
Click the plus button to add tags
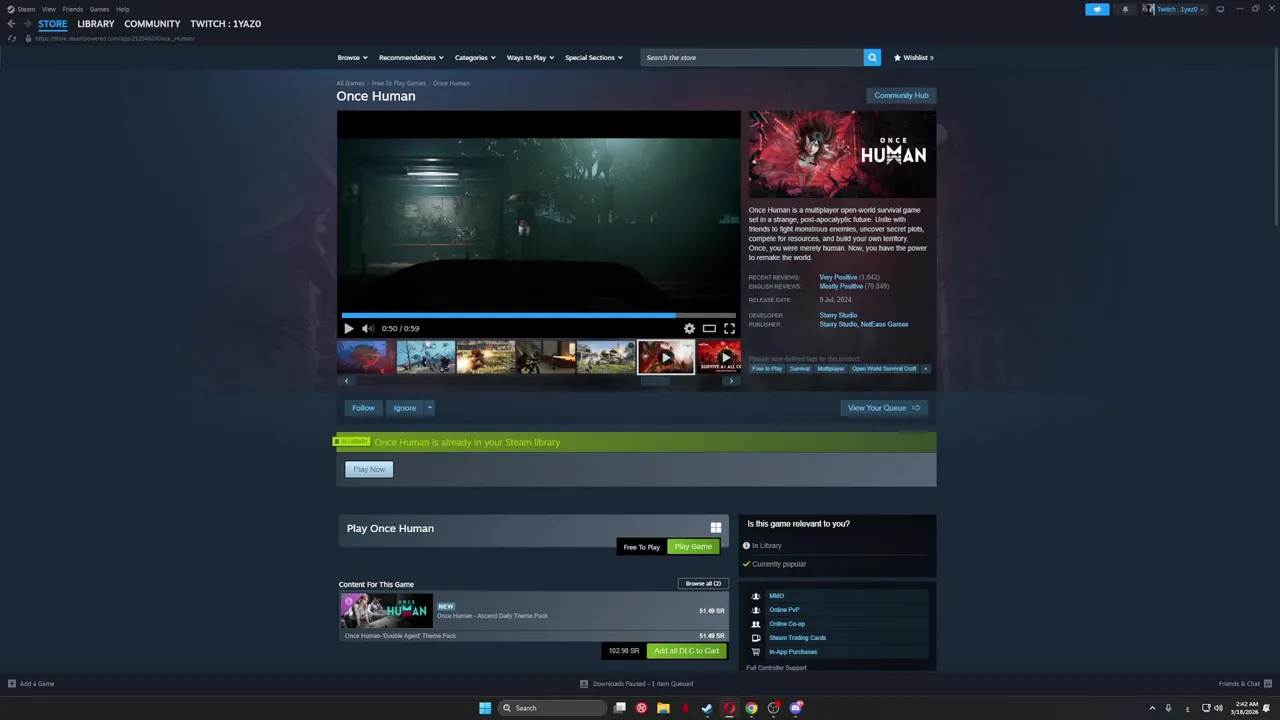pyautogui.click(x=925, y=369)
